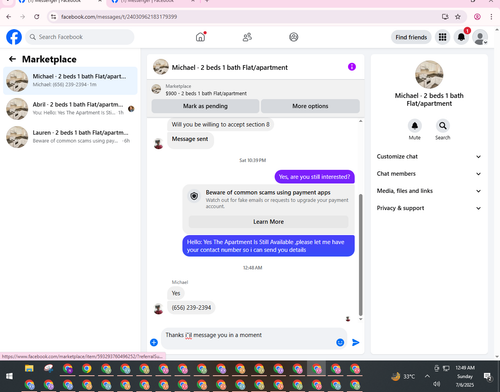Open more actions plus icon in composer
This screenshot has height=392, width=500.
coord(154,342)
